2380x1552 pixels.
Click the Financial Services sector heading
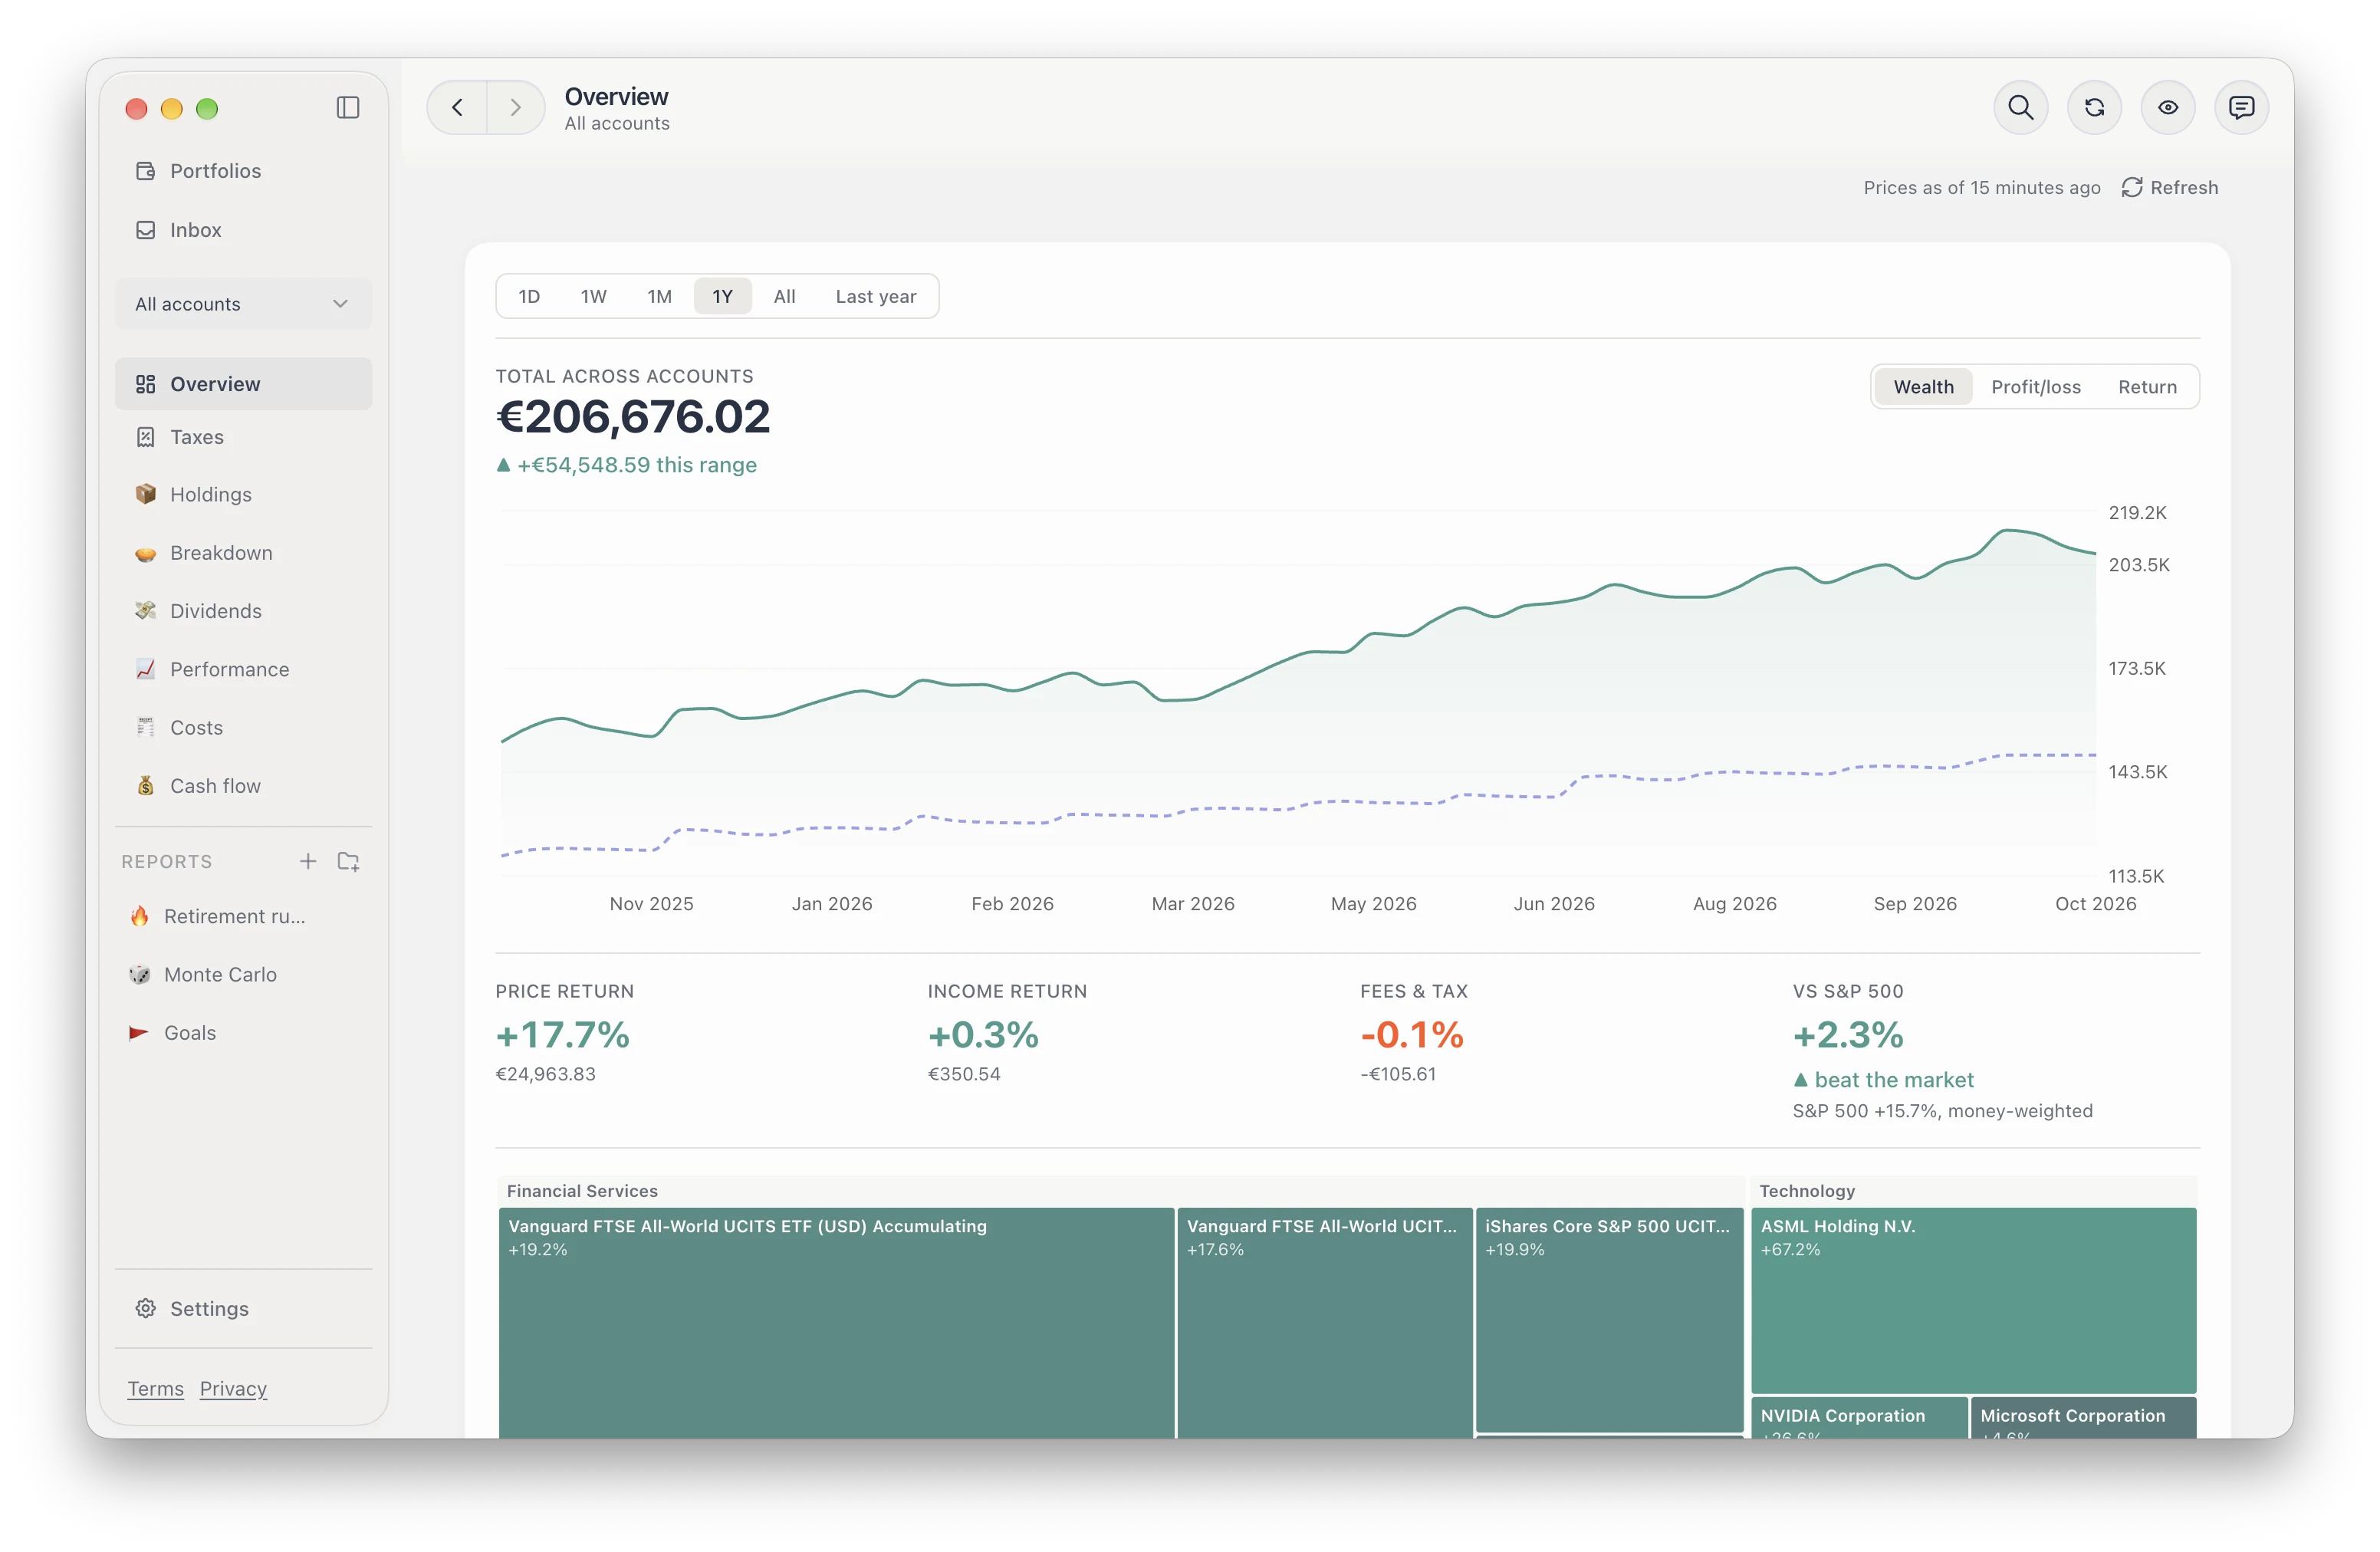(582, 1191)
